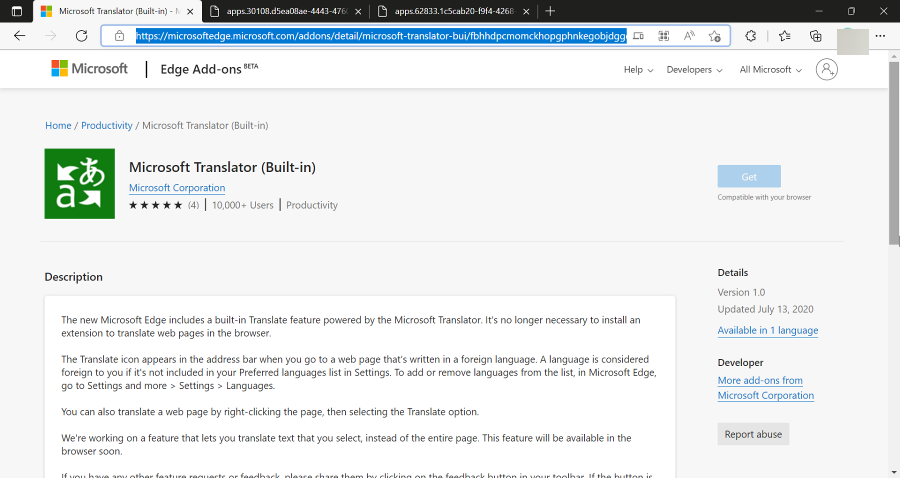
Task: Click the Microsoft logo
Action: click(x=90, y=68)
